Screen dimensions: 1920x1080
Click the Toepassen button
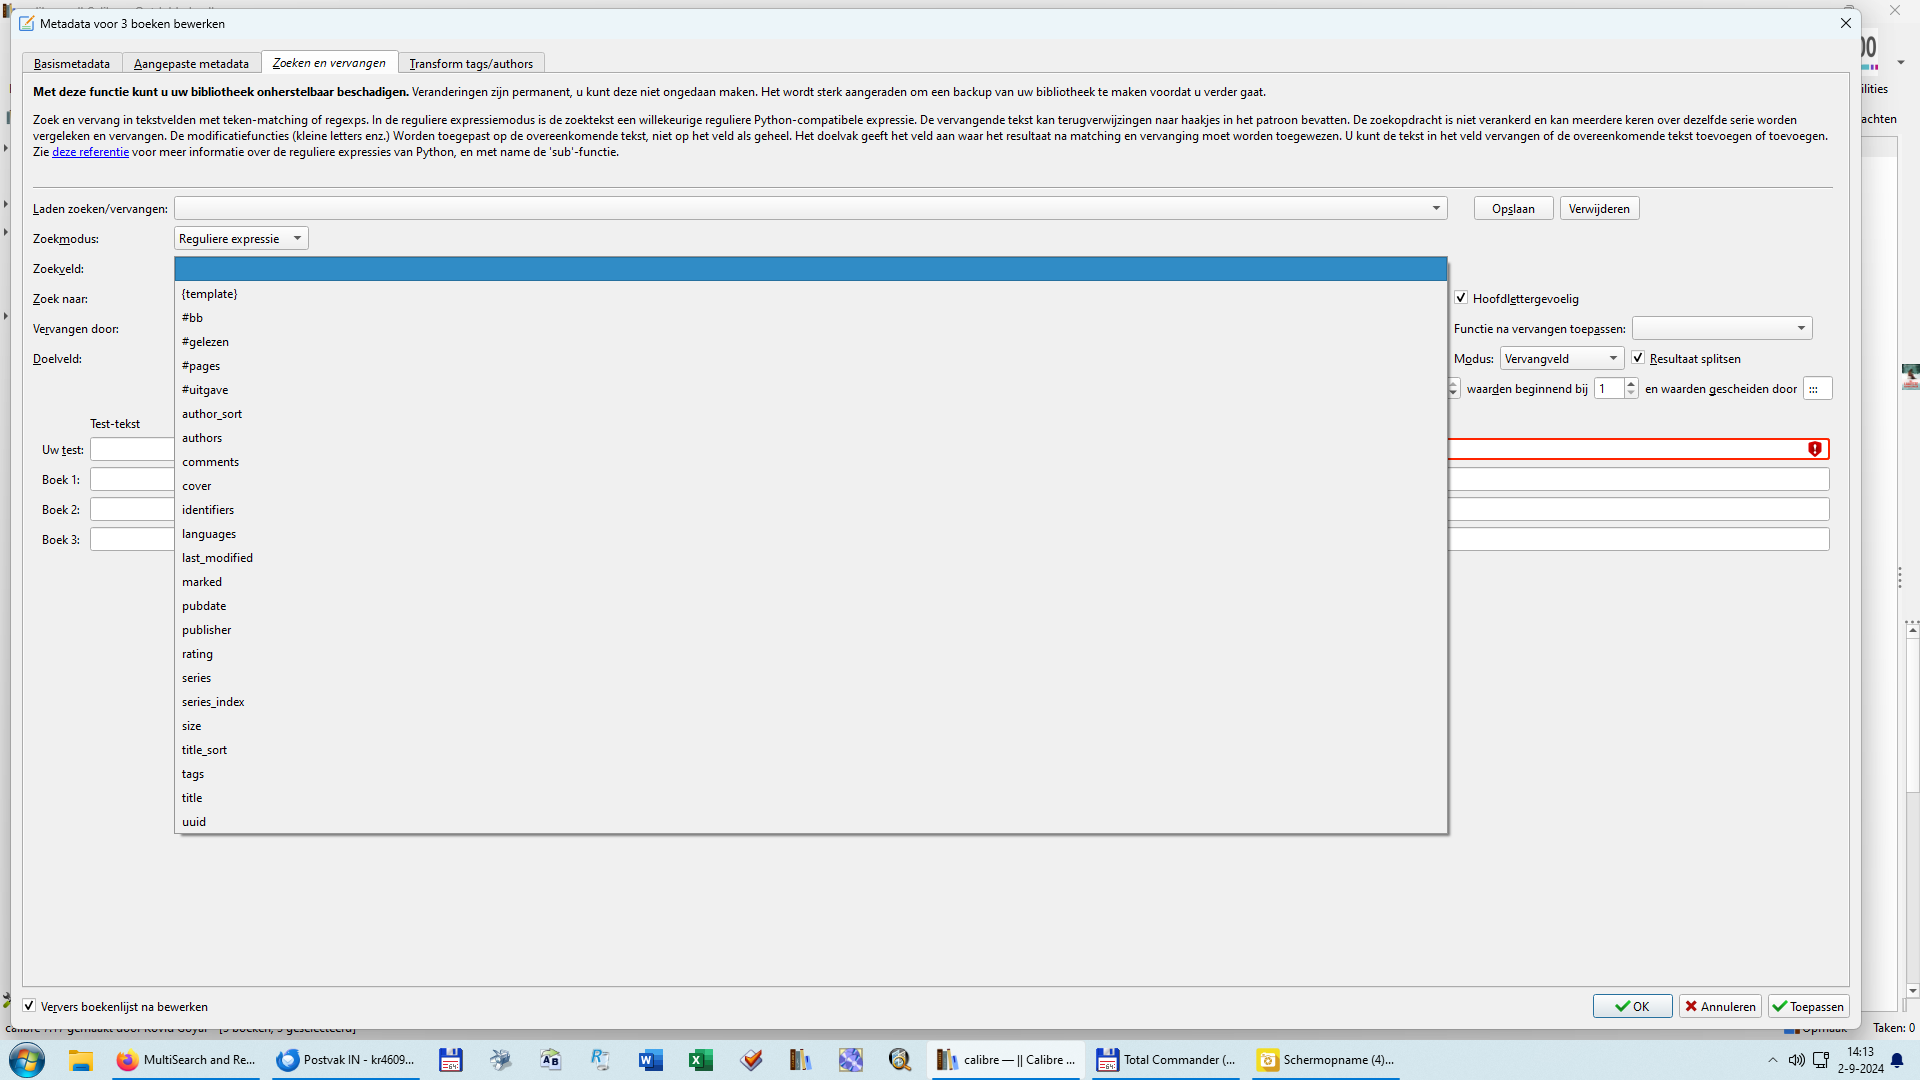[x=1808, y=1006]
